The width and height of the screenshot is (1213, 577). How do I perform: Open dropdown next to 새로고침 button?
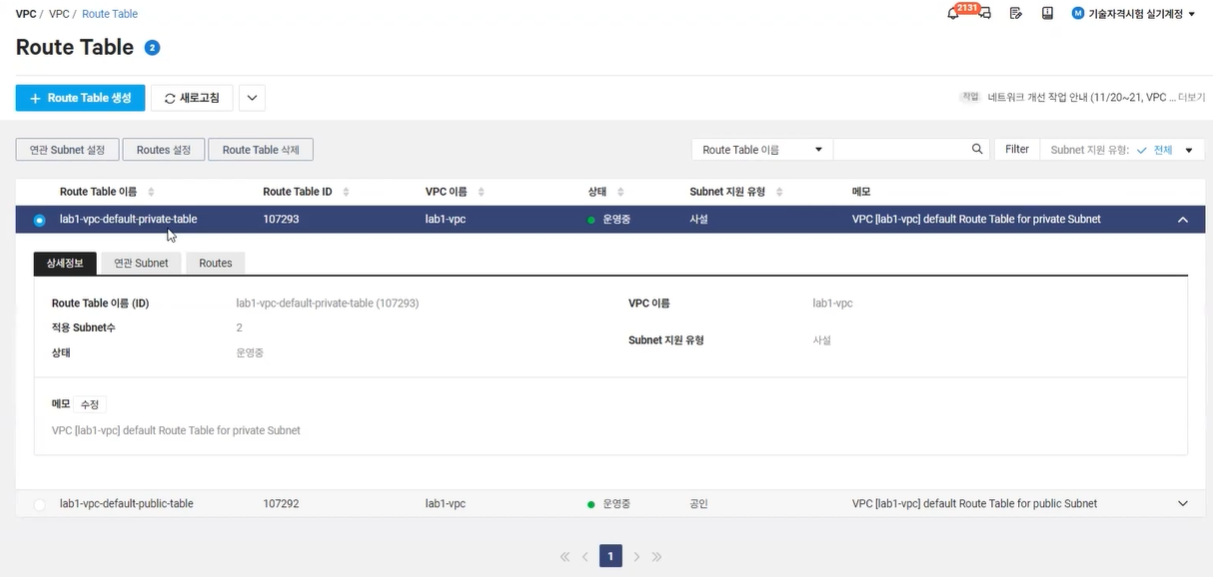coord(252,98)
